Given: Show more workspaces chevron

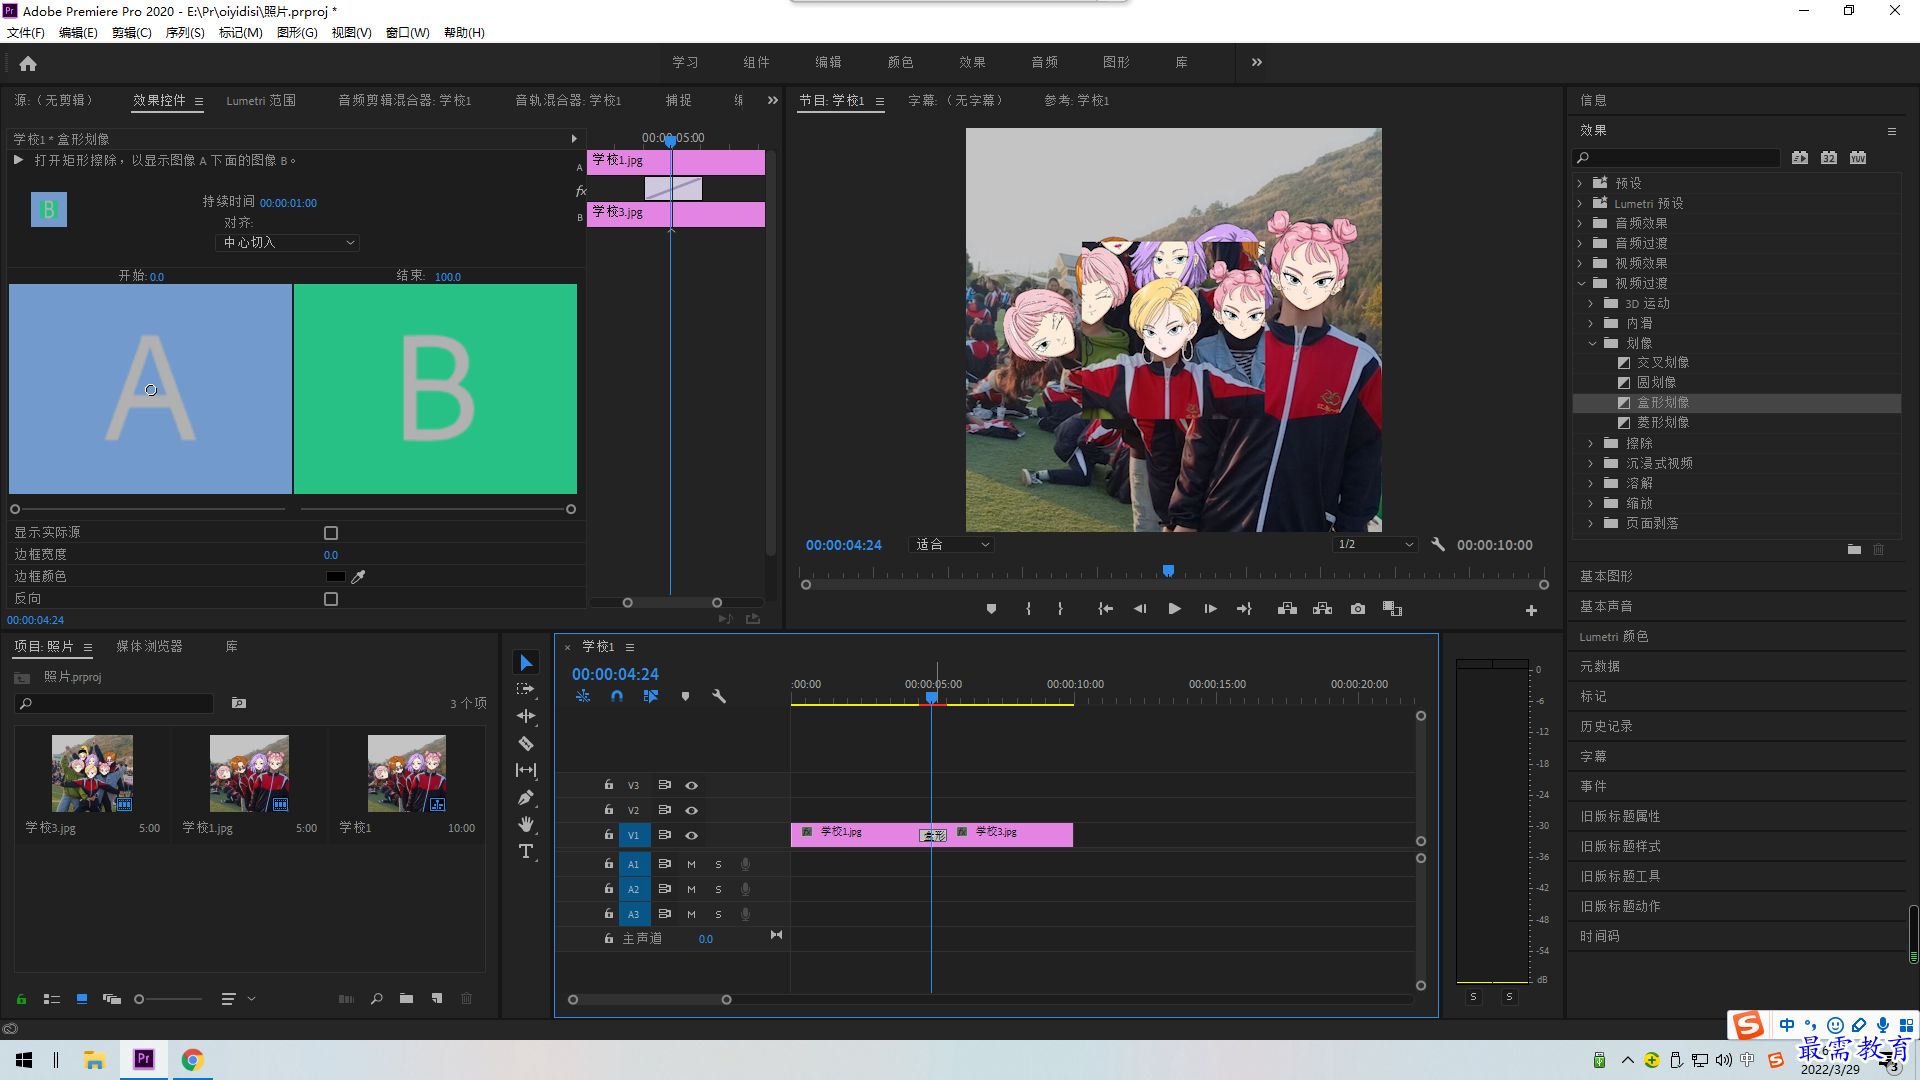Looking at the screenshot, I should 1257,62.
